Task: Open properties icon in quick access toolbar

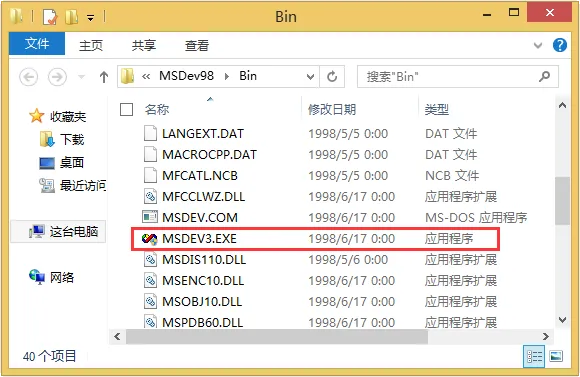Action: coord(50,17)
